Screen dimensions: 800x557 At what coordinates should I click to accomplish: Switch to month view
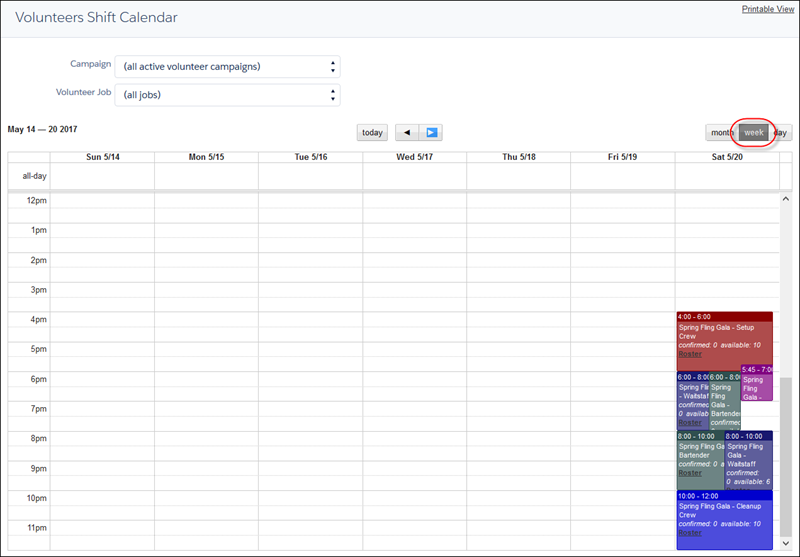tap(719, 133)
